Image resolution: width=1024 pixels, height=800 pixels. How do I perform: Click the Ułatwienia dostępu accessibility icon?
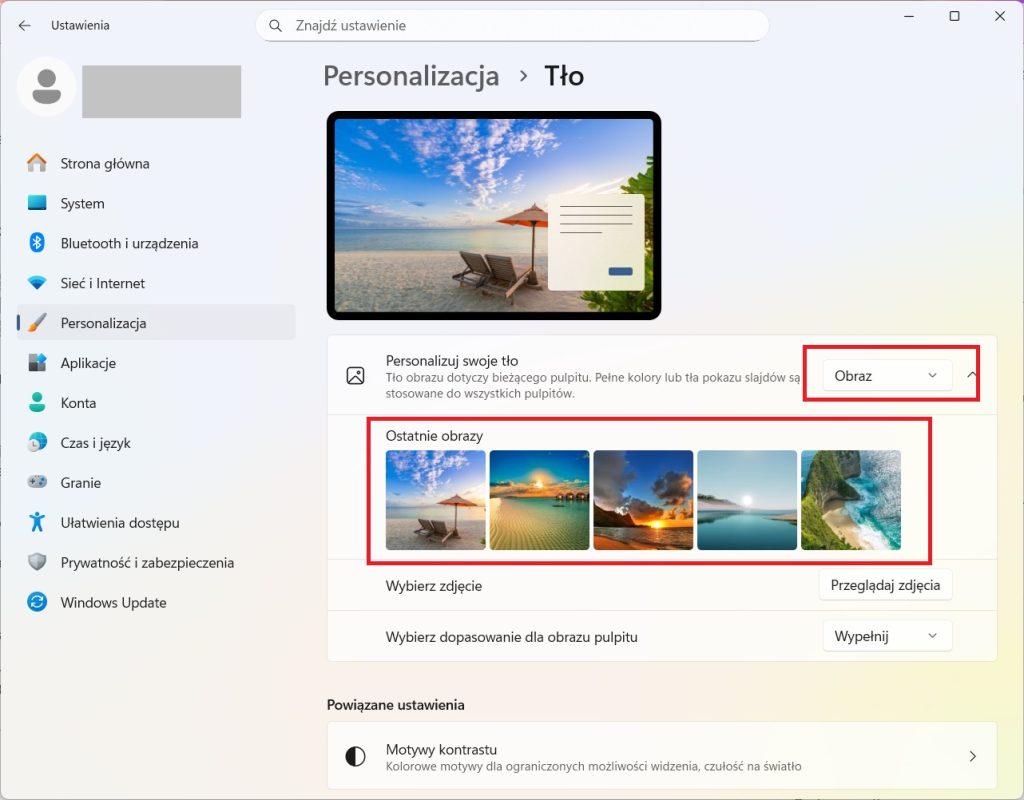[37, 523]
